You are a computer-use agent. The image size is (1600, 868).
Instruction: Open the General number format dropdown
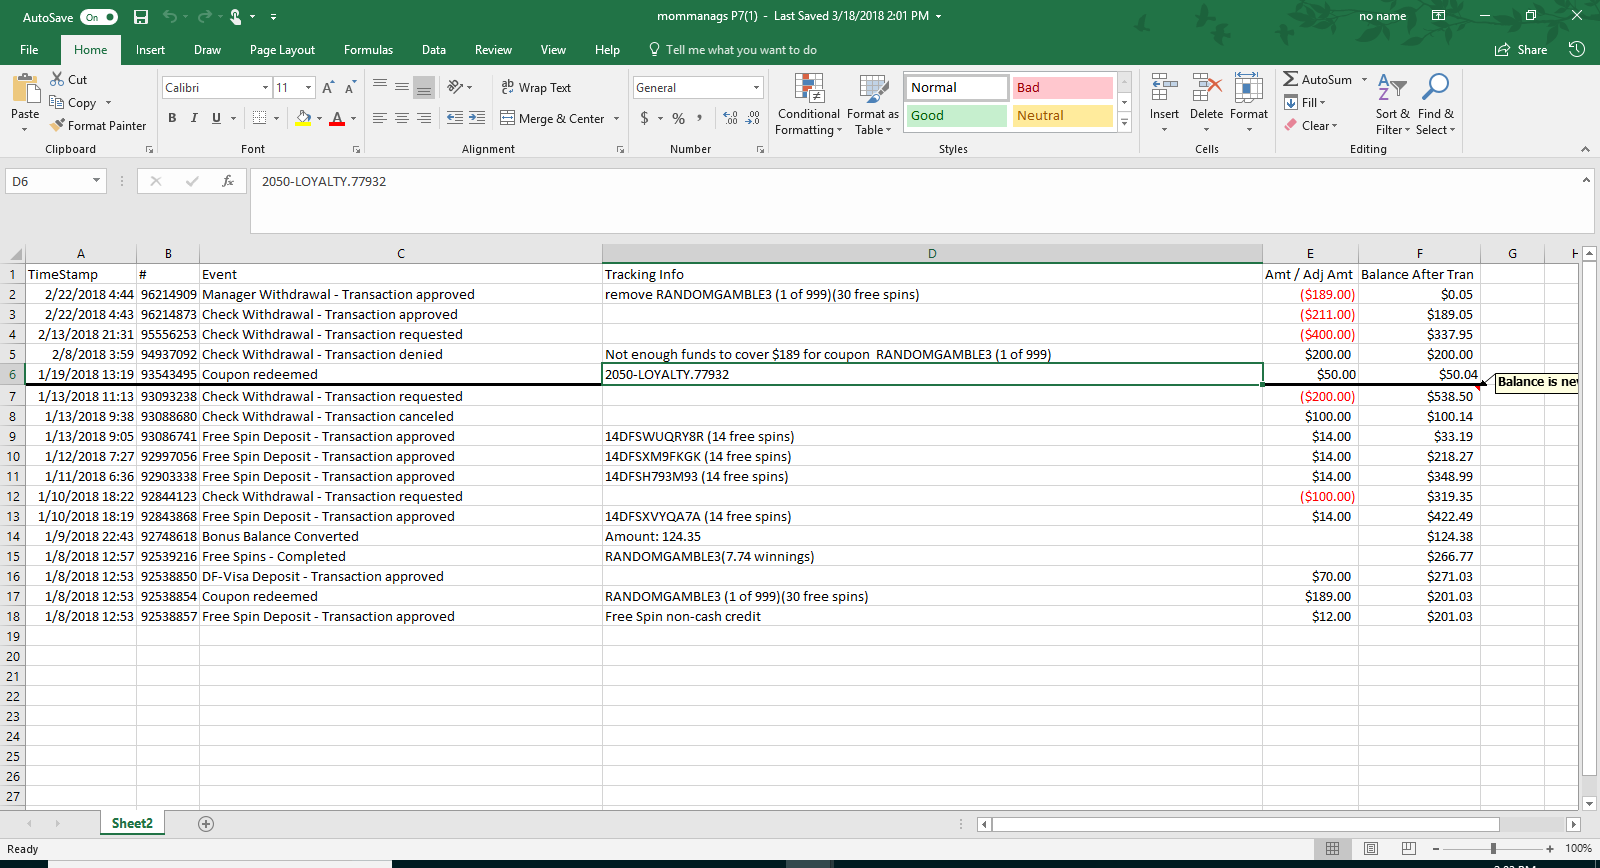pyautogui.click(x=756, y=87)
